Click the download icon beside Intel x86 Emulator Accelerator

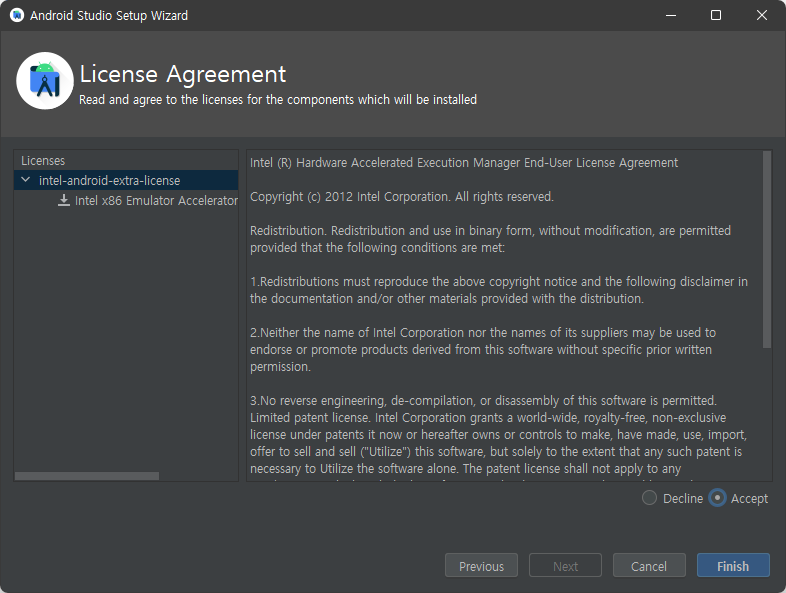[64, 201]
